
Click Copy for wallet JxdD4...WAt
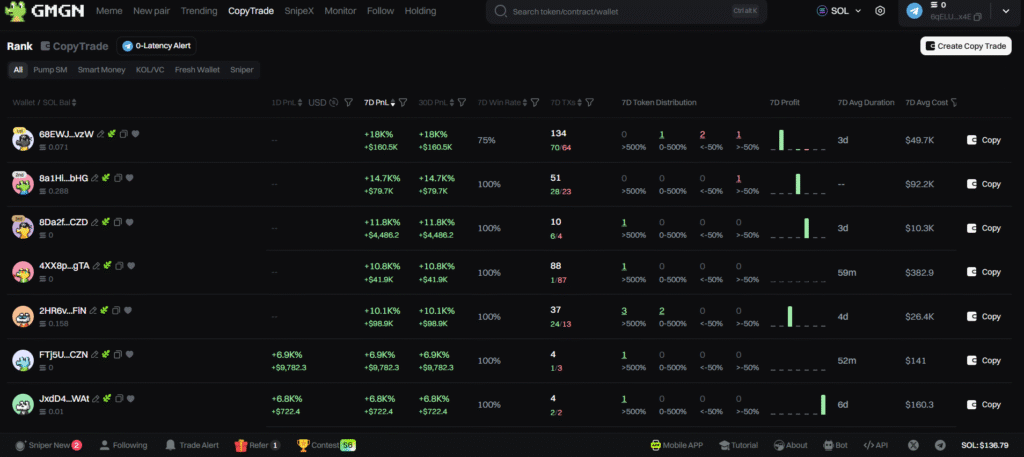tap(984, 404)
